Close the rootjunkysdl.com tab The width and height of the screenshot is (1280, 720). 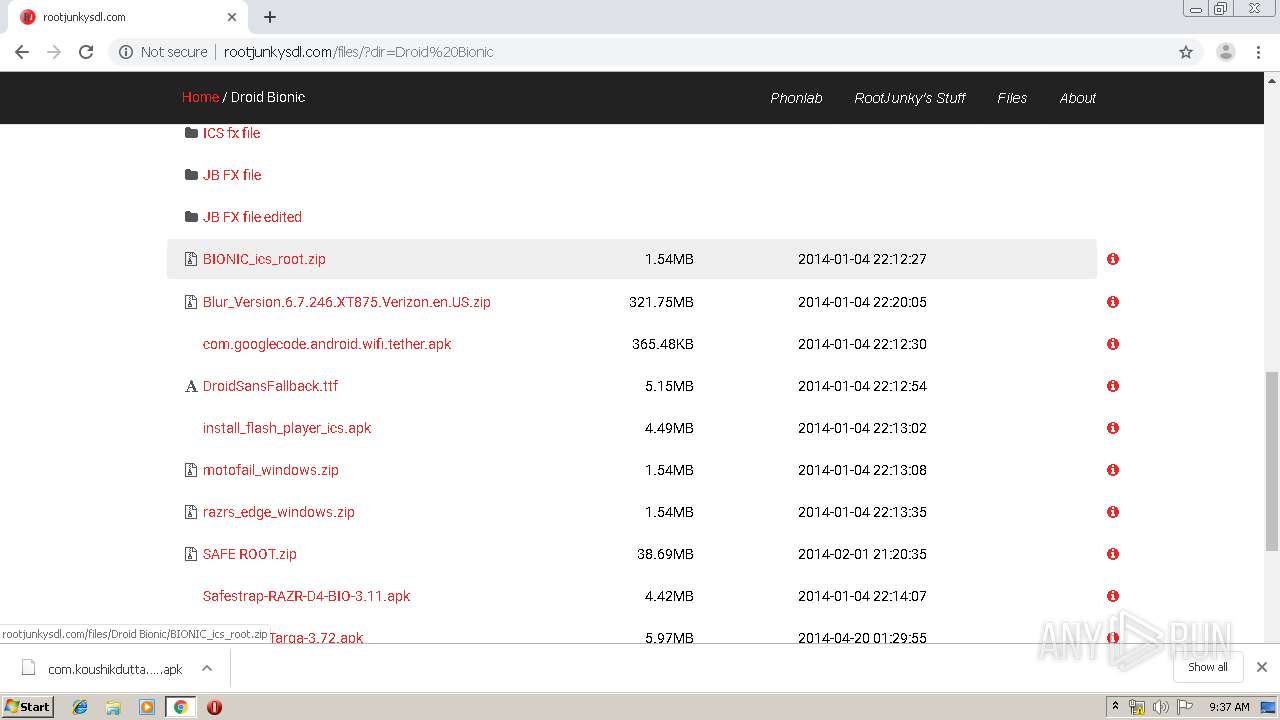tap(232, 17)
